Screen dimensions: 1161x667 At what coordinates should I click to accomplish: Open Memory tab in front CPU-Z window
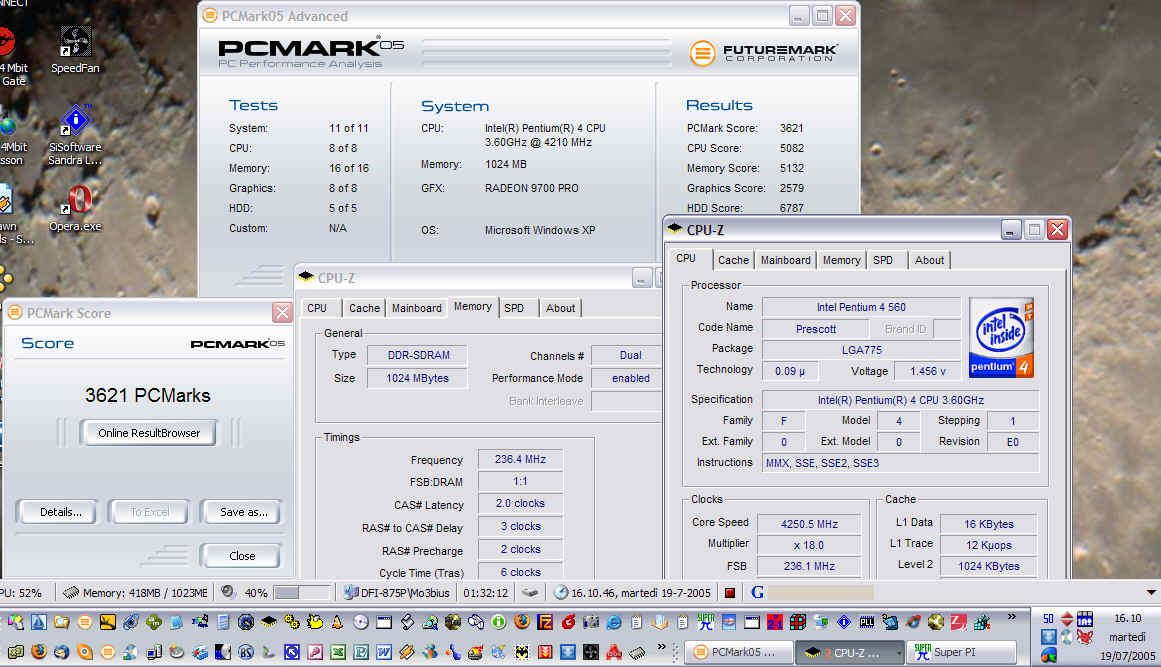[841, 260]
